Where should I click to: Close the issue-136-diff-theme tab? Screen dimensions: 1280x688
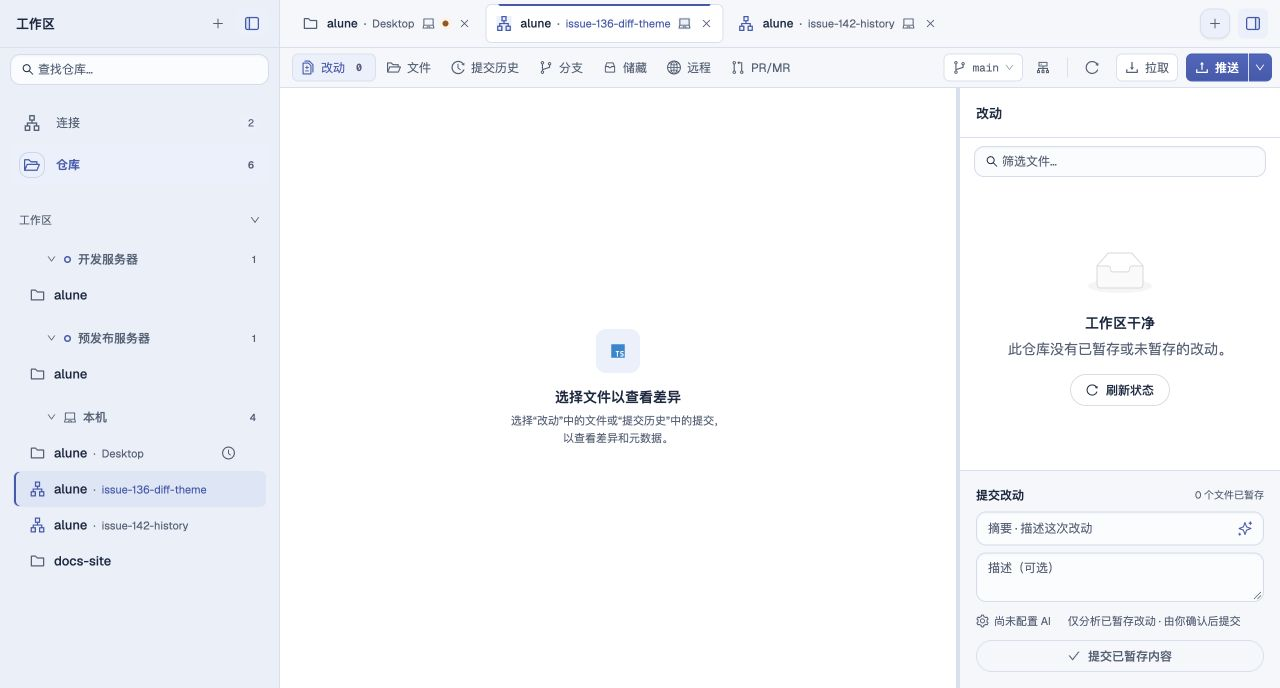[706, 23]
